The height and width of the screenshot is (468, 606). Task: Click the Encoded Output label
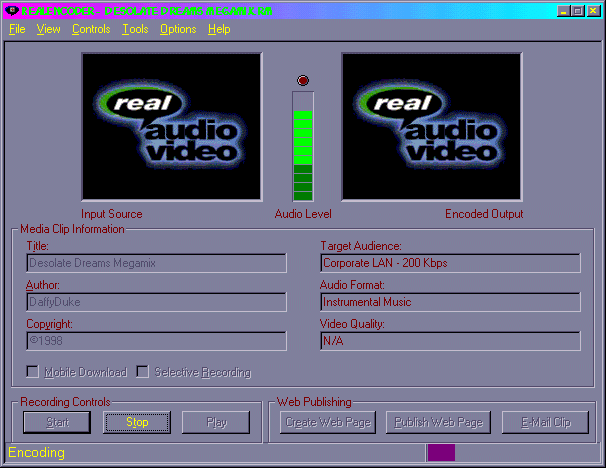tap(484, 214)
